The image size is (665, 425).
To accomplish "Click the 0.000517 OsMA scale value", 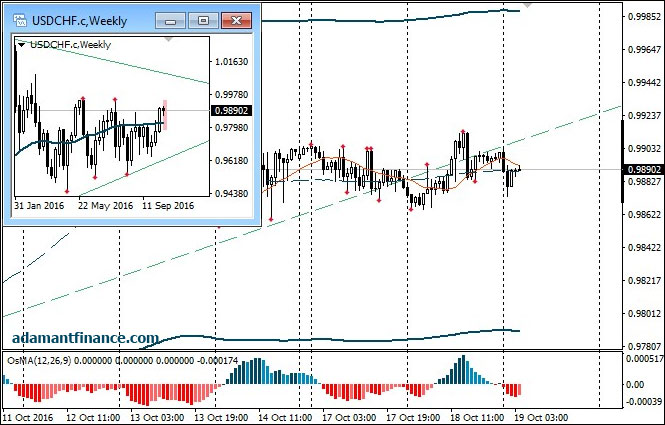I will click(x=645, y=359).
